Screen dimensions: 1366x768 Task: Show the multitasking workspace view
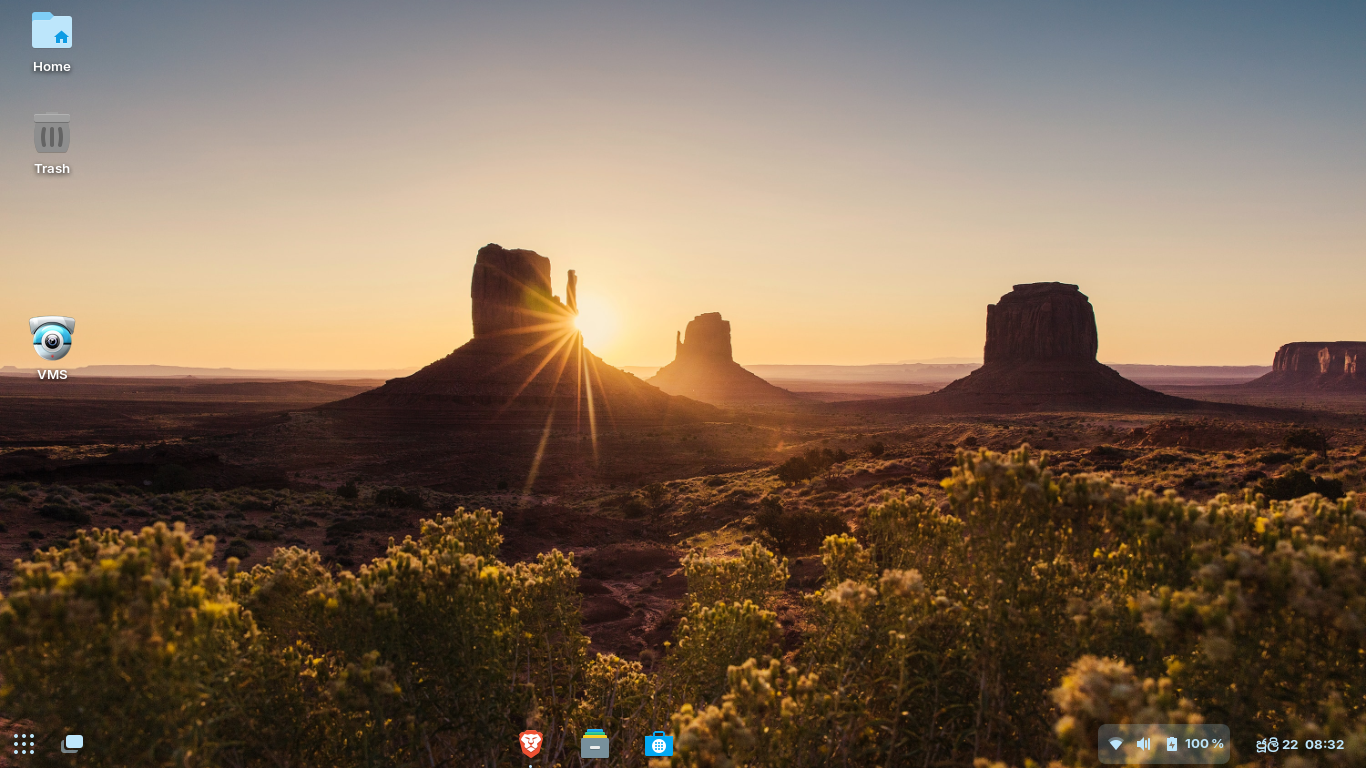pos(72,744)
